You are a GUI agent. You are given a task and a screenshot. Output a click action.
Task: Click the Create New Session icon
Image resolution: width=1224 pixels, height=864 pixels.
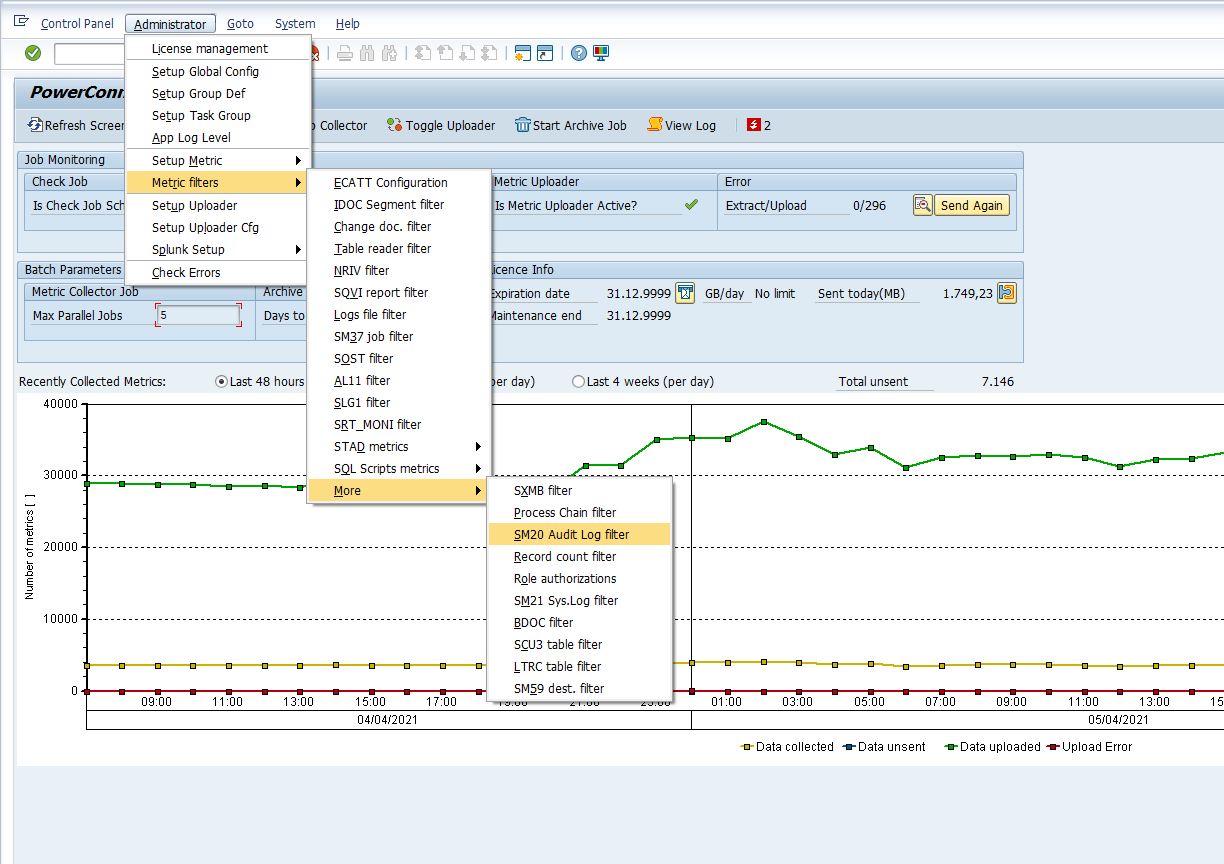522,53
